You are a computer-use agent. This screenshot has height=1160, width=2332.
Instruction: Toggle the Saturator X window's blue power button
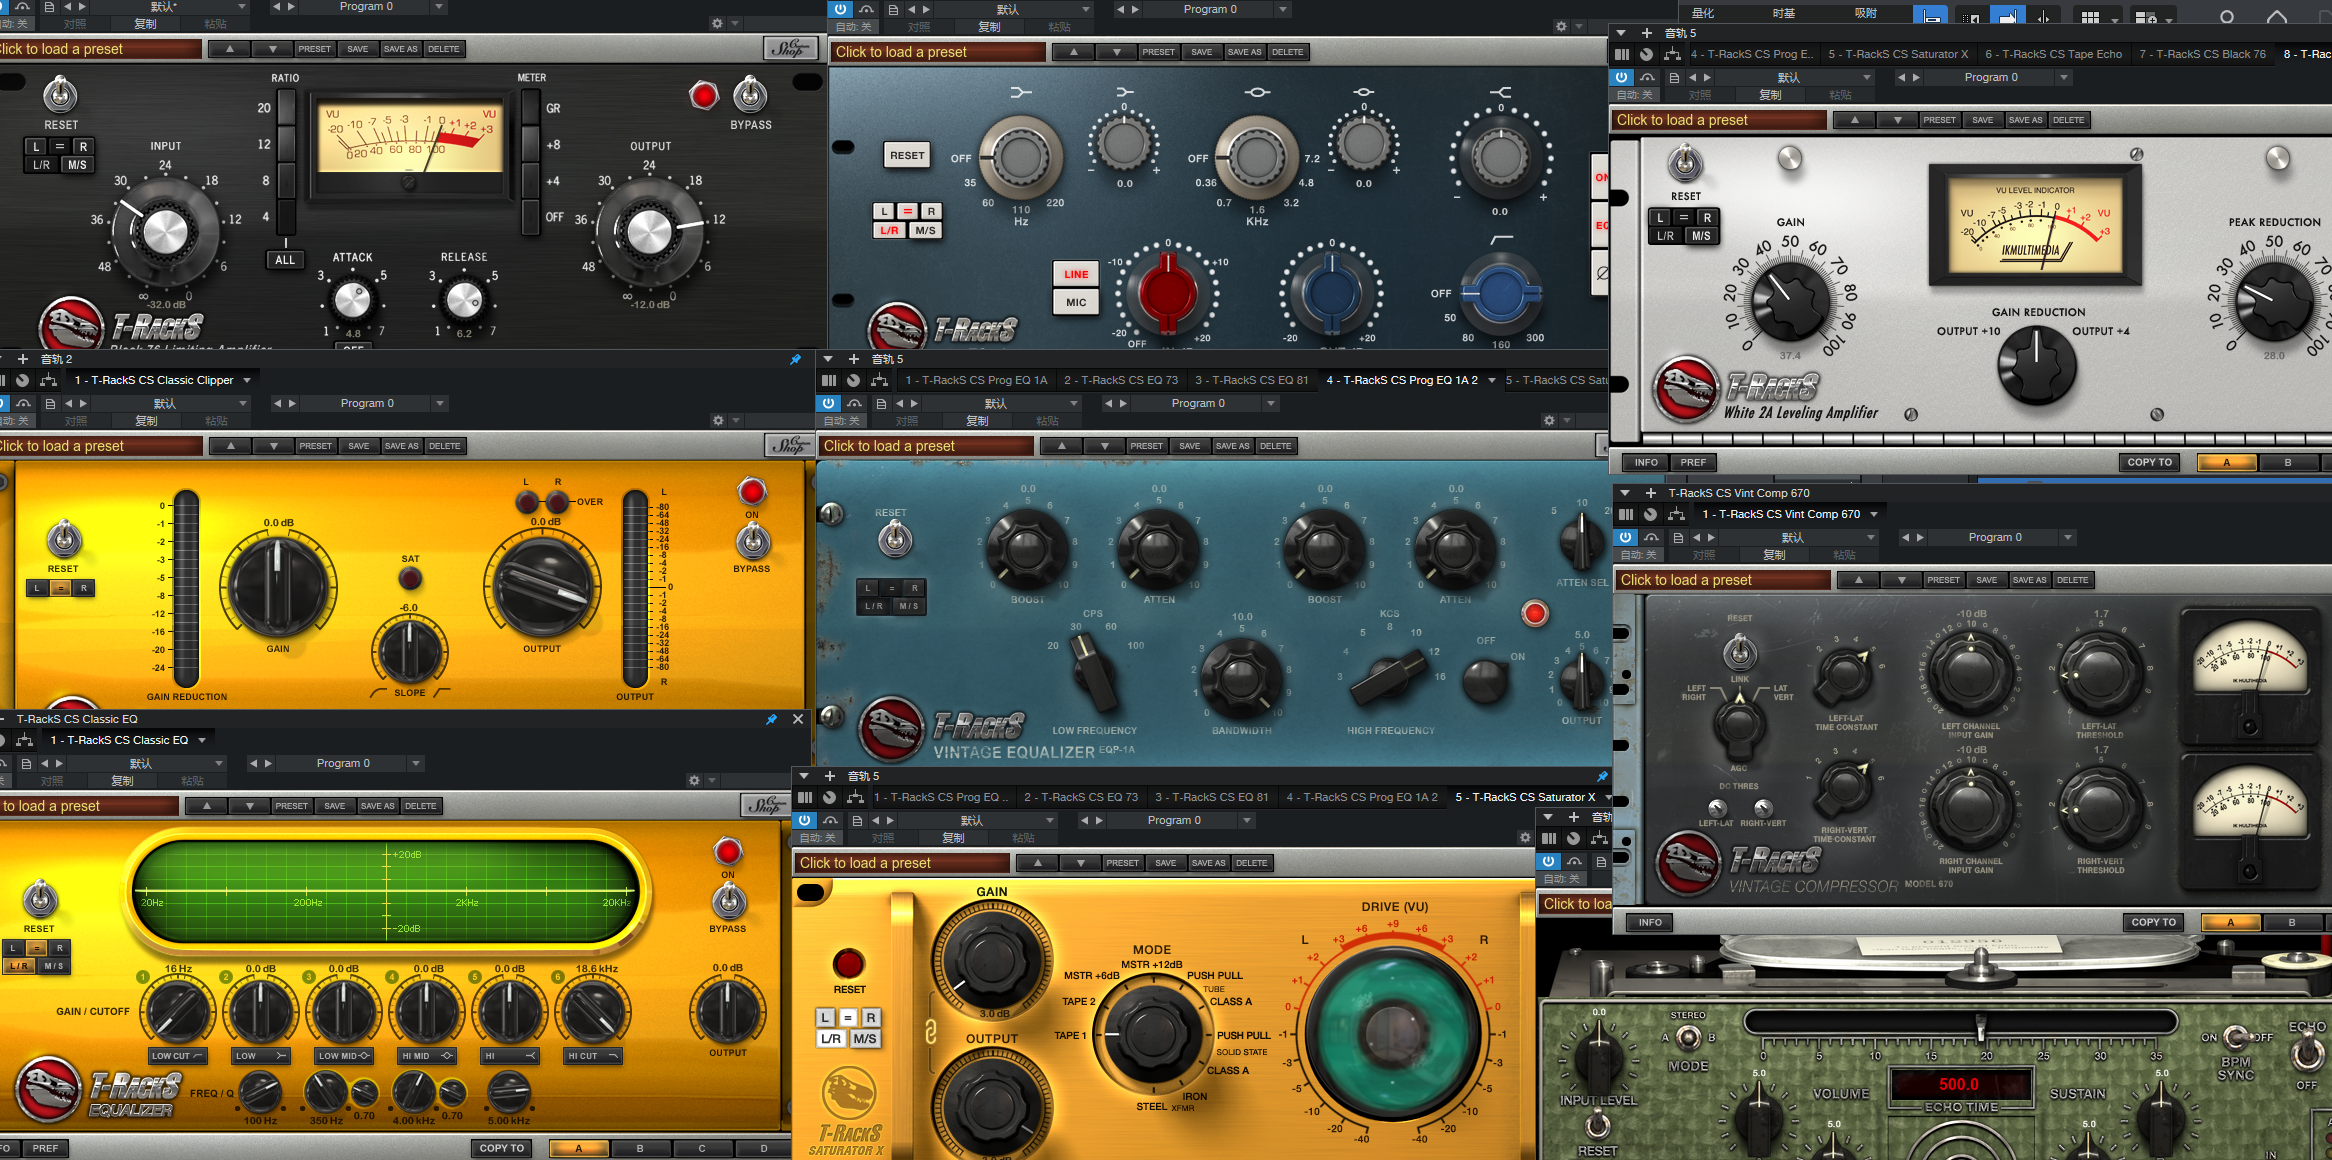click(805, 820)
